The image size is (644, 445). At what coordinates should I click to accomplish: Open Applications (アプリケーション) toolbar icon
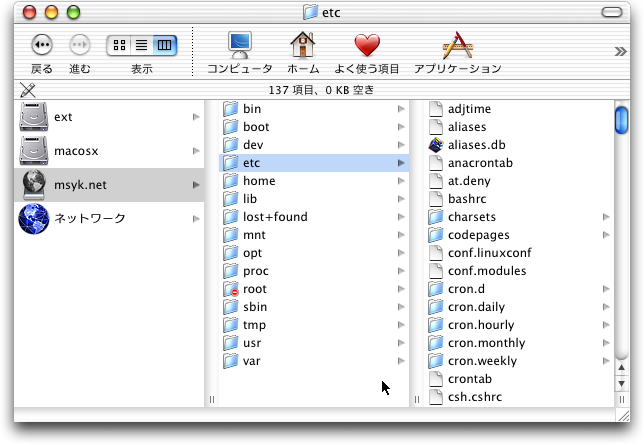[456, 46]
